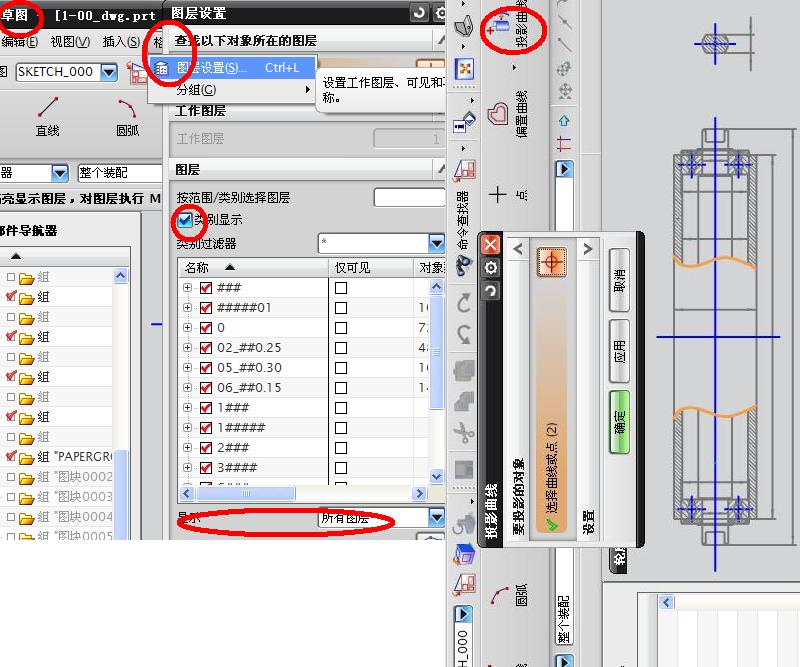
Task: Select the 直线 (Line) sketch tool
Action: point(47,117)
